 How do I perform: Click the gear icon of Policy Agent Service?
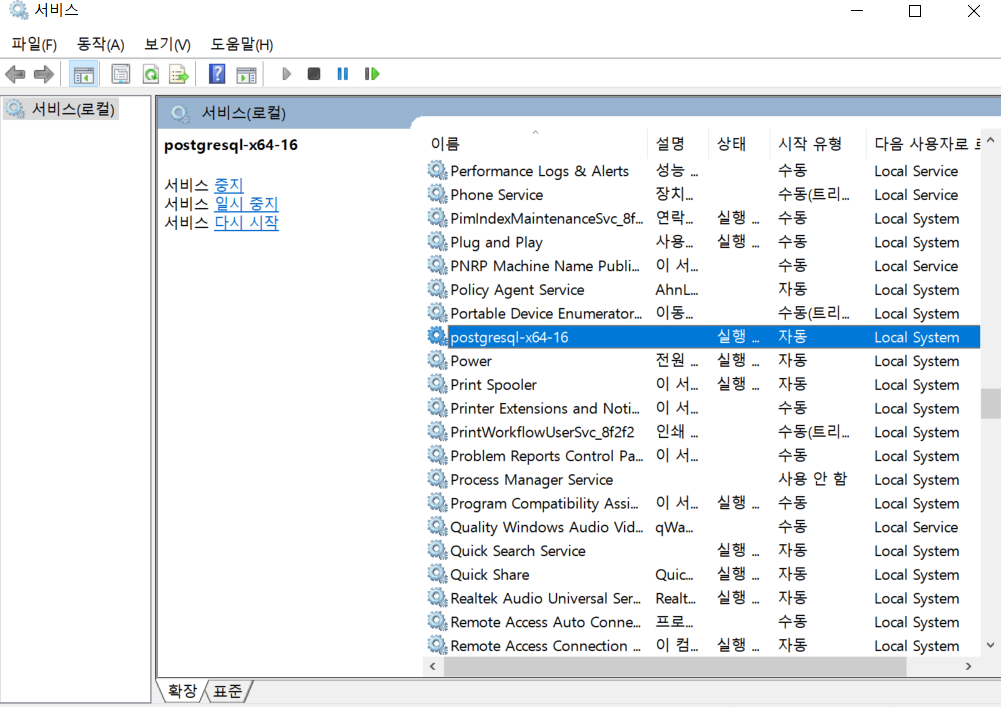(x=437, y=289)
